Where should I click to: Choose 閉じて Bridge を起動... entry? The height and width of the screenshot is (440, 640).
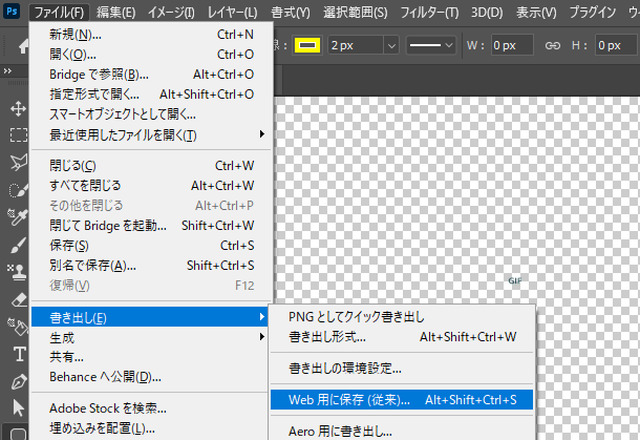(151, 226)
